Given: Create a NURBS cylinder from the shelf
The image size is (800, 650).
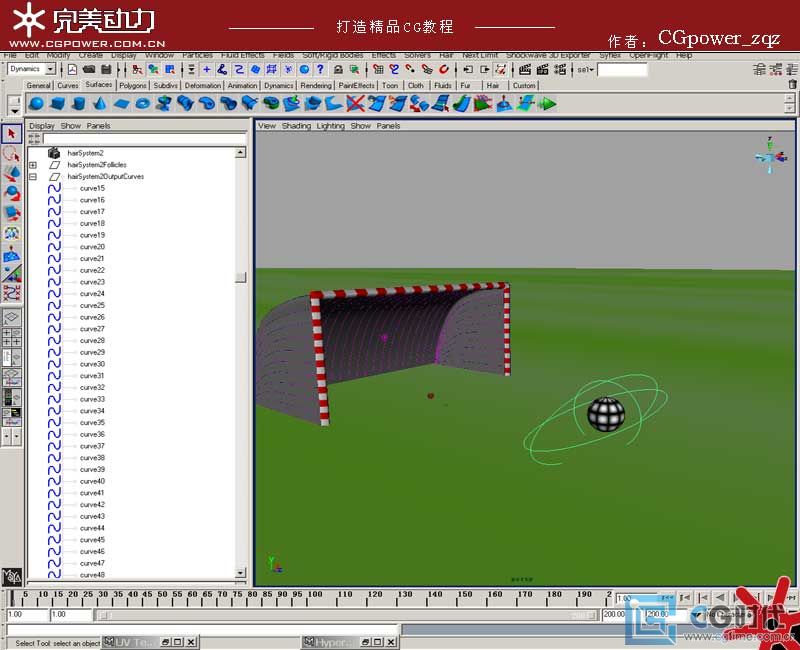Looking at the screenshot, I should tap(79, 104).
